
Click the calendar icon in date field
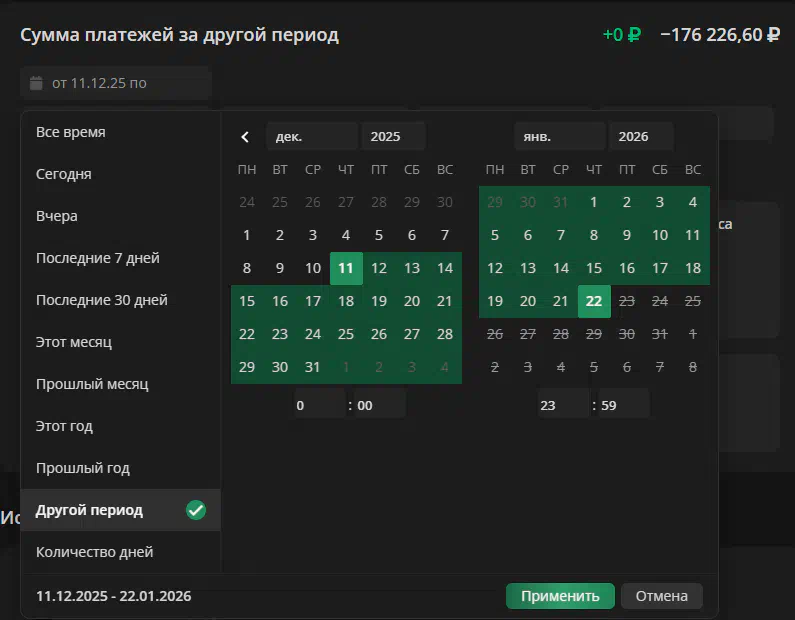point(37,83)
